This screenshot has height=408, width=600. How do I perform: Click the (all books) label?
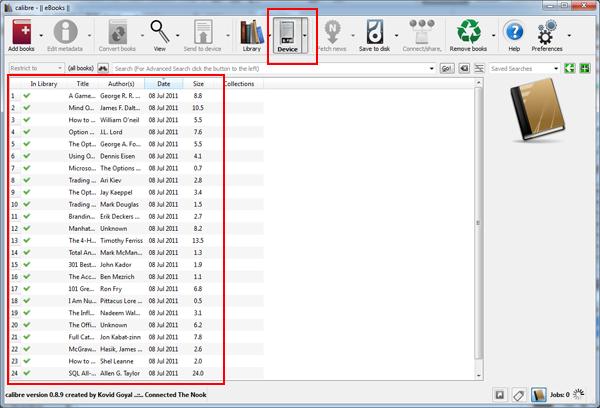(81, 69)
